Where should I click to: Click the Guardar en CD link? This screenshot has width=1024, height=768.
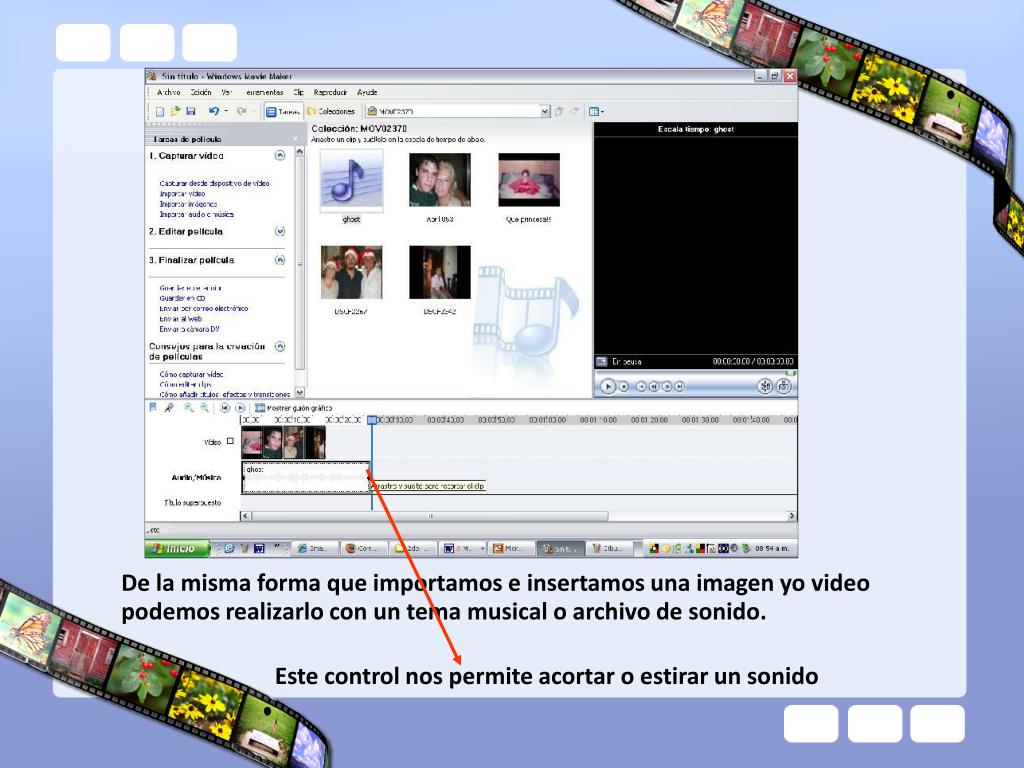coord(182,298)
